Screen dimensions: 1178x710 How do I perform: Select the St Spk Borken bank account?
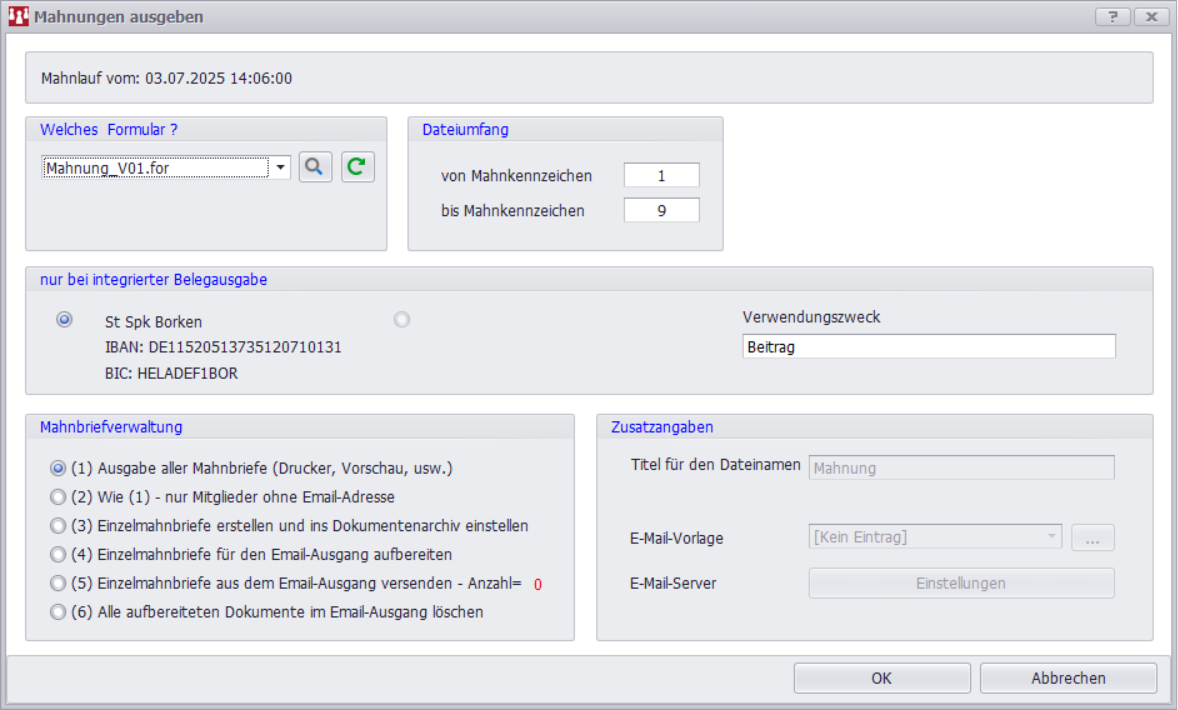65,320
